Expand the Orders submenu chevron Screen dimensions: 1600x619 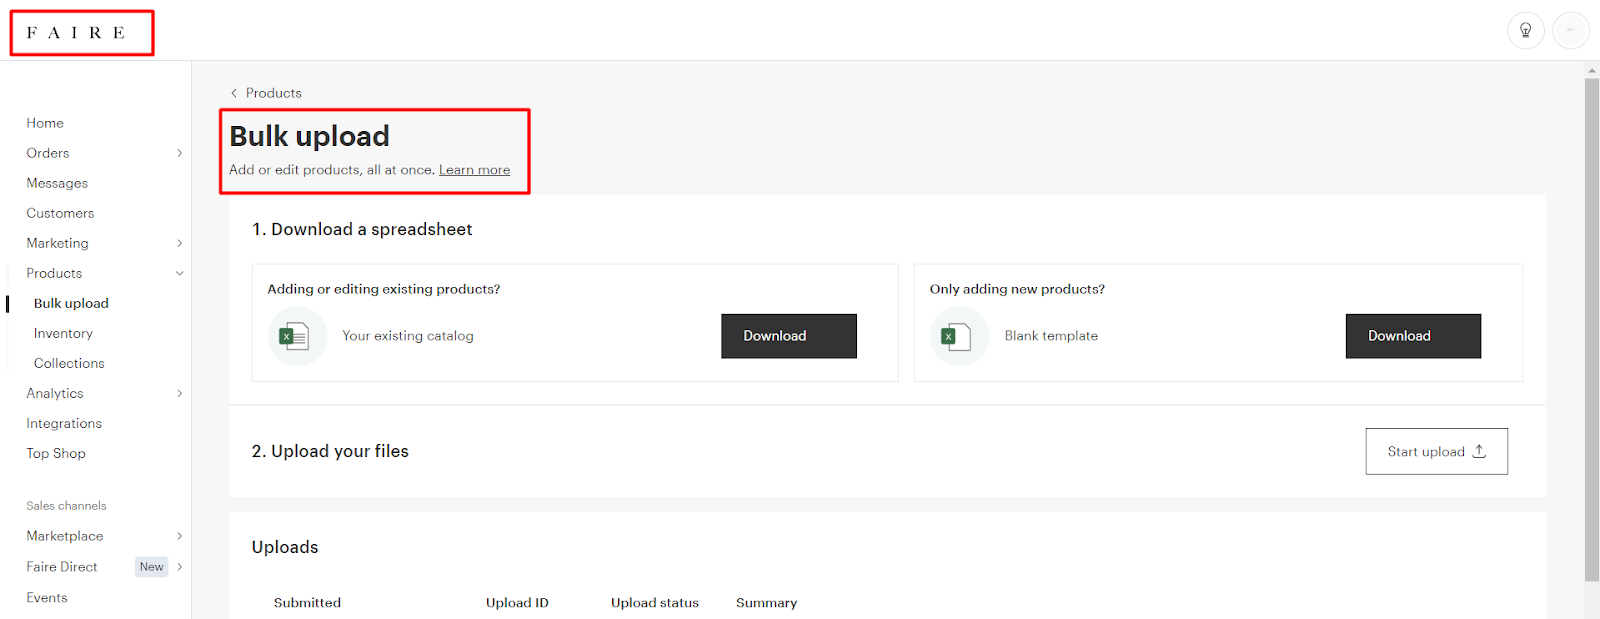180,153
